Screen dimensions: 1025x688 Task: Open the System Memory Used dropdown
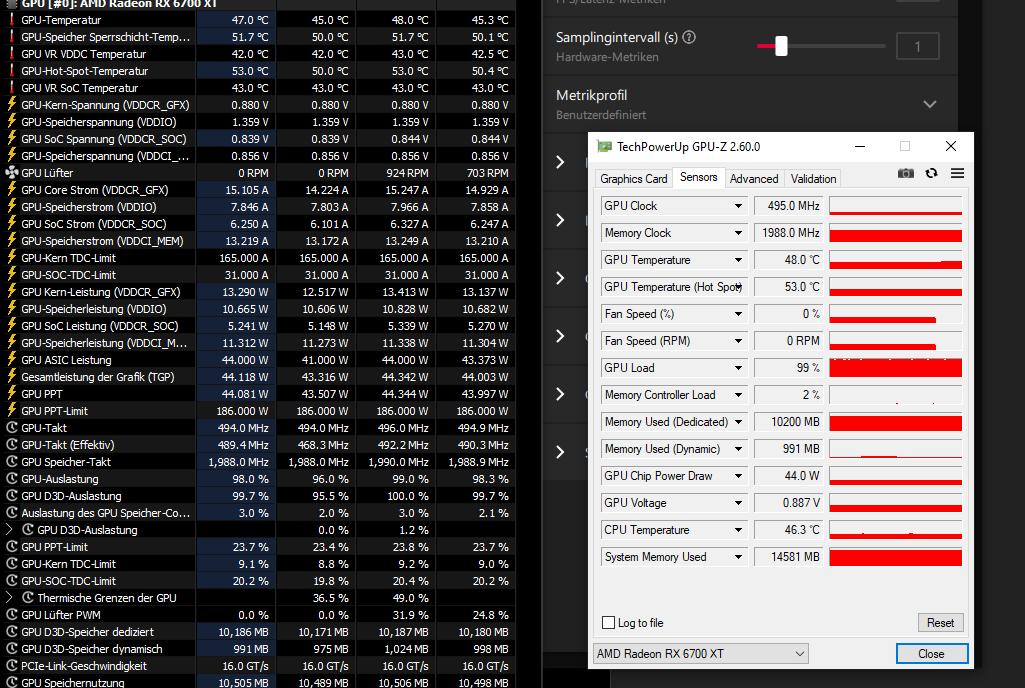(738, 557)
